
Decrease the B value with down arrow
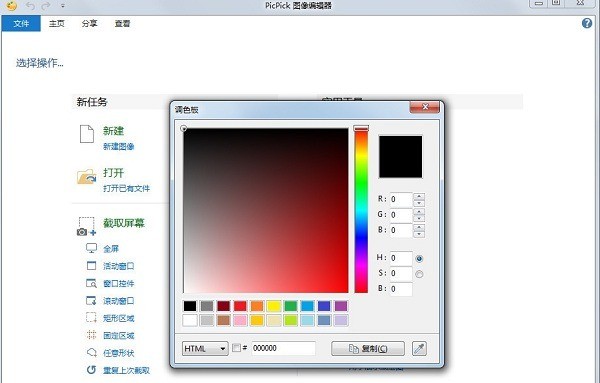coord(419,234)
